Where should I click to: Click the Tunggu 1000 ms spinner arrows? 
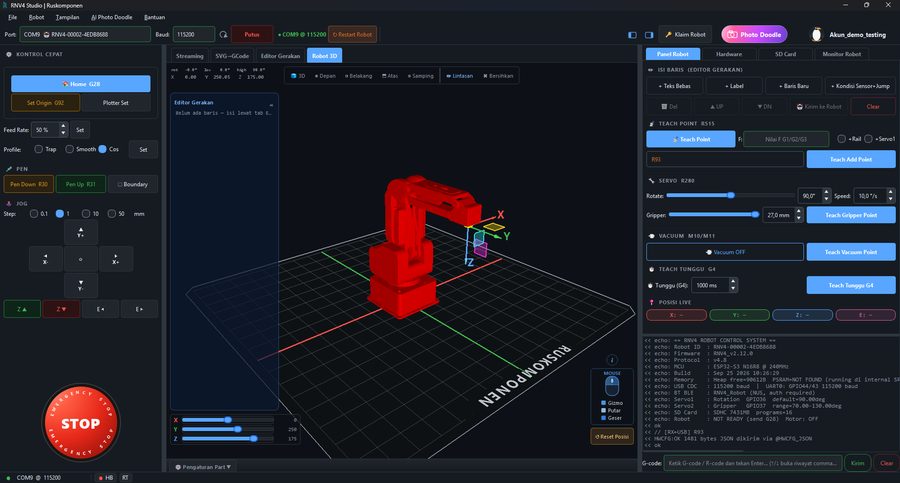pos(733,285)
